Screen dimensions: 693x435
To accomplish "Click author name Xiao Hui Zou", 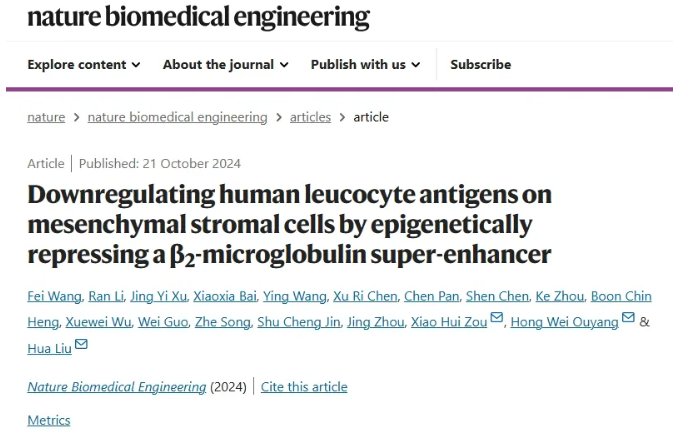I will coord(447,322).
